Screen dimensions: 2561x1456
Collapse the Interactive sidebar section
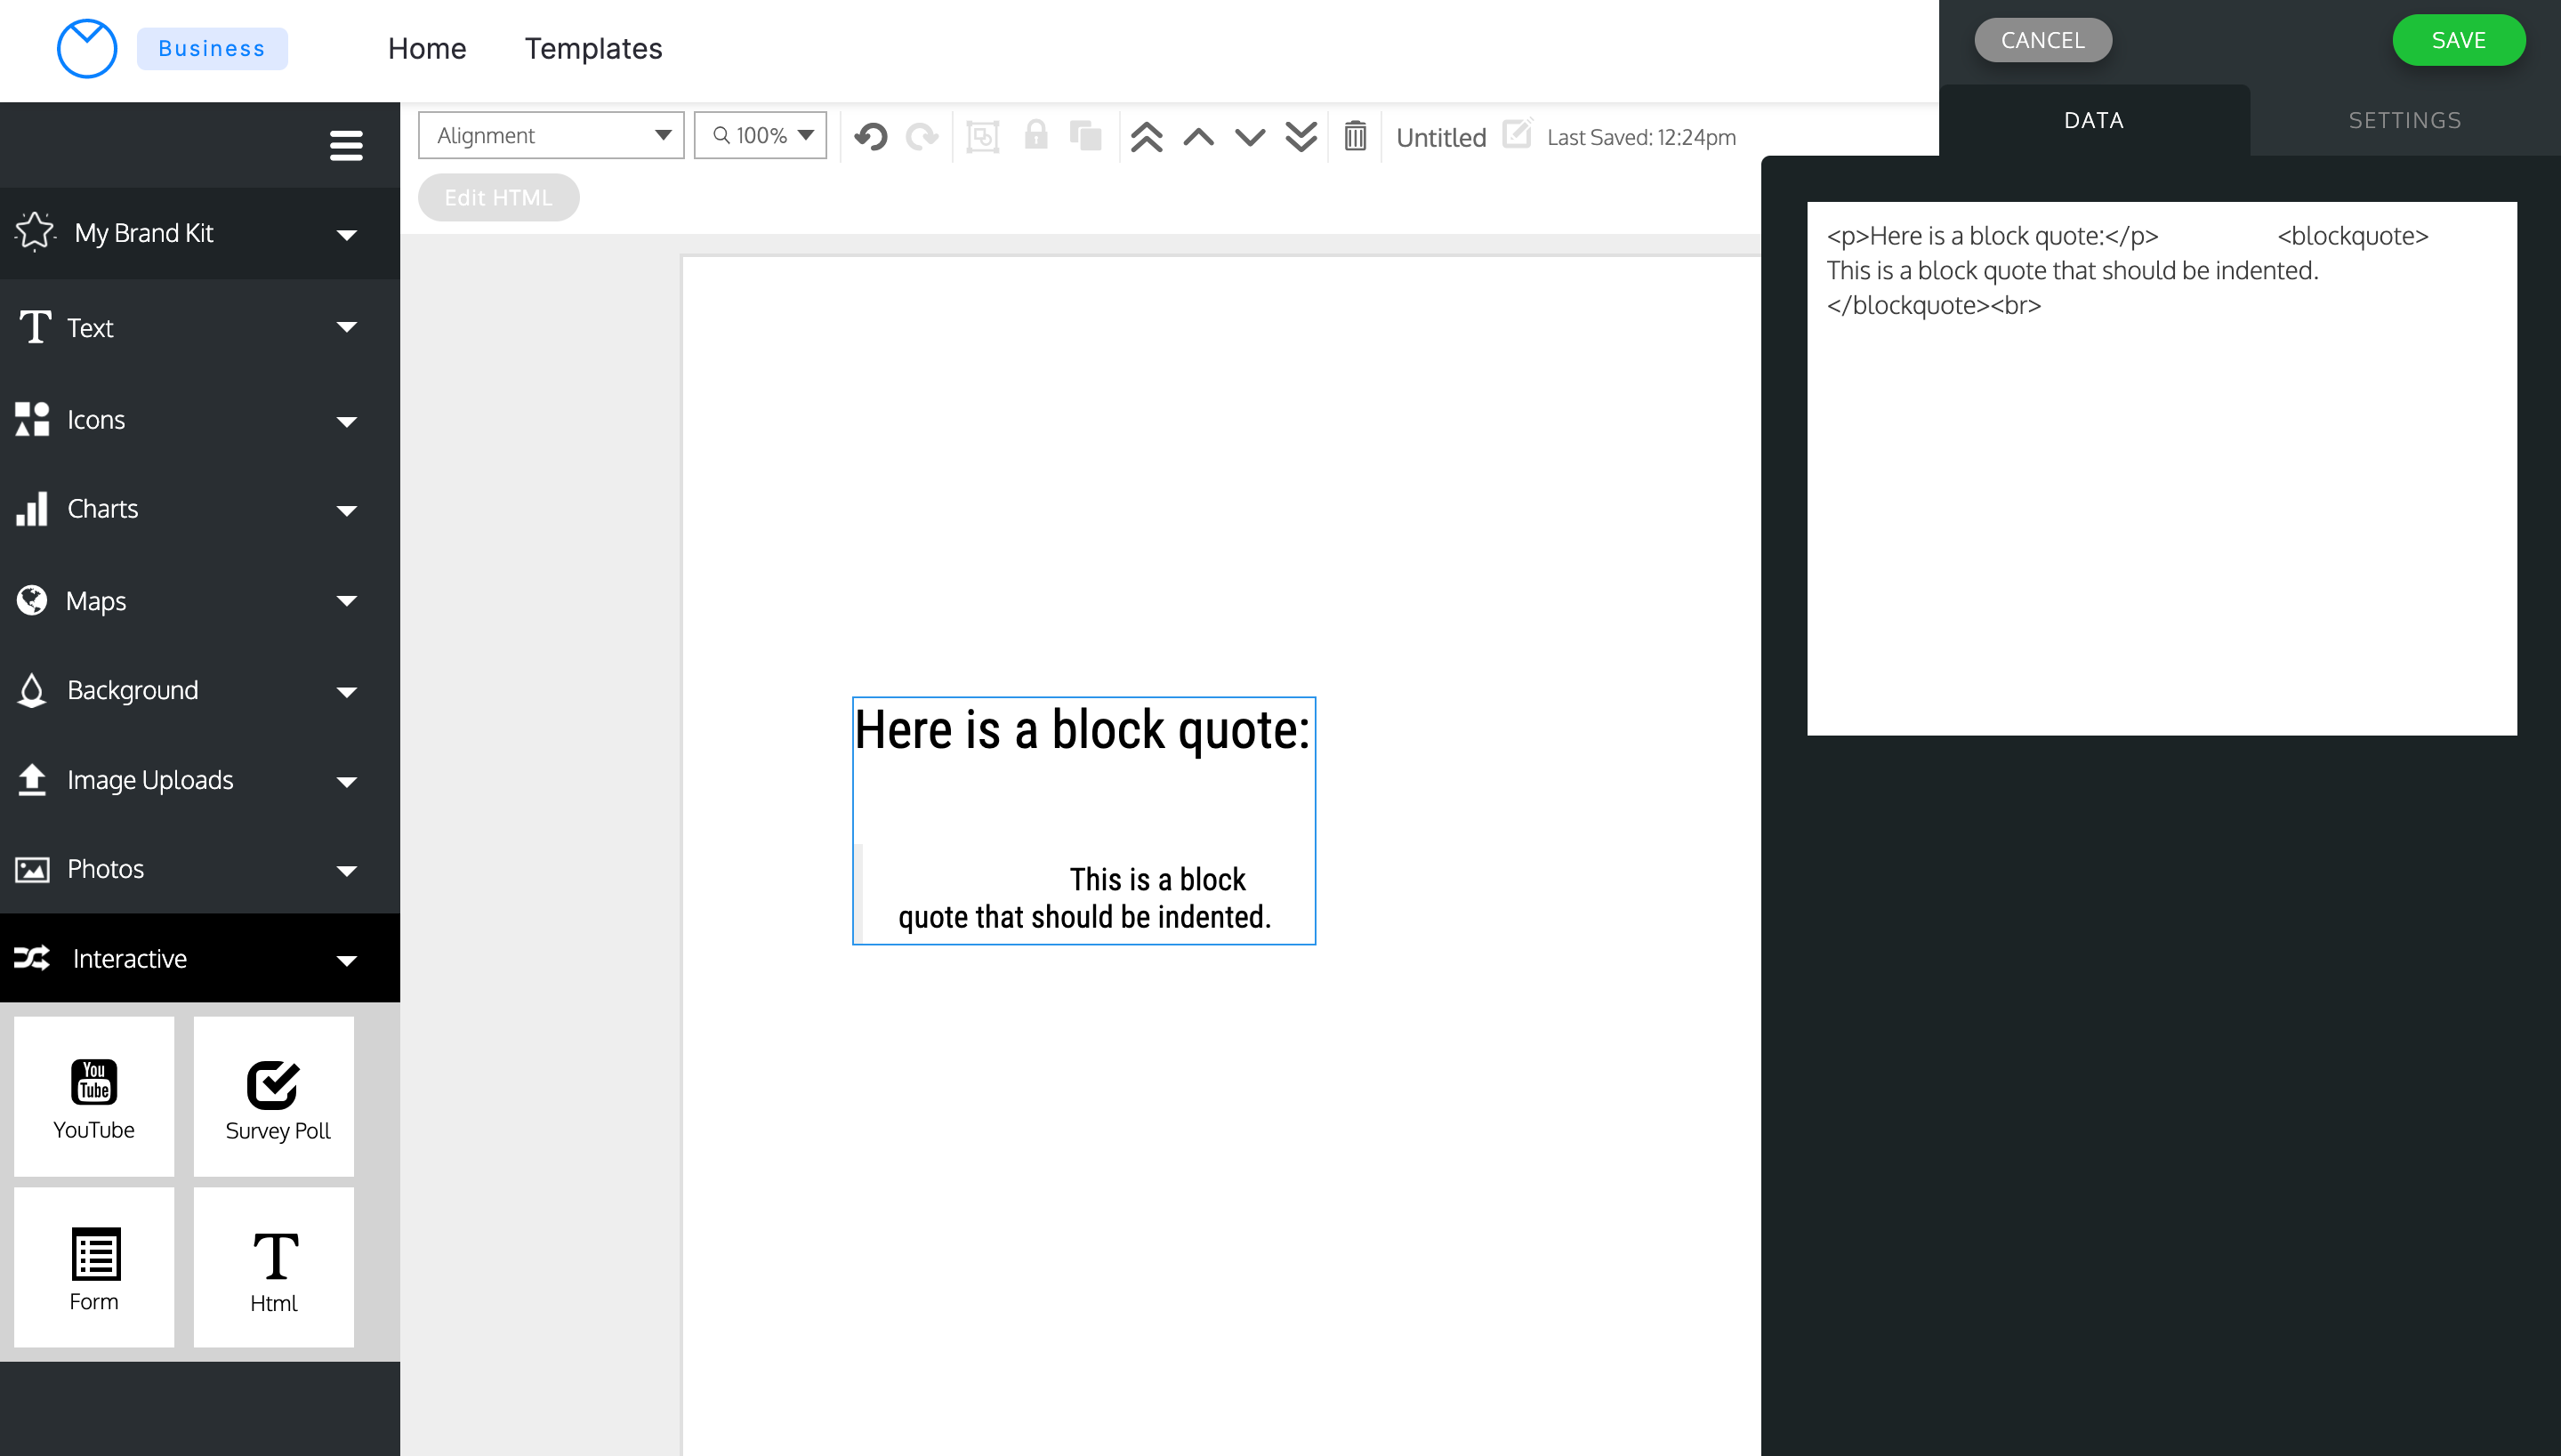(200, 958)
